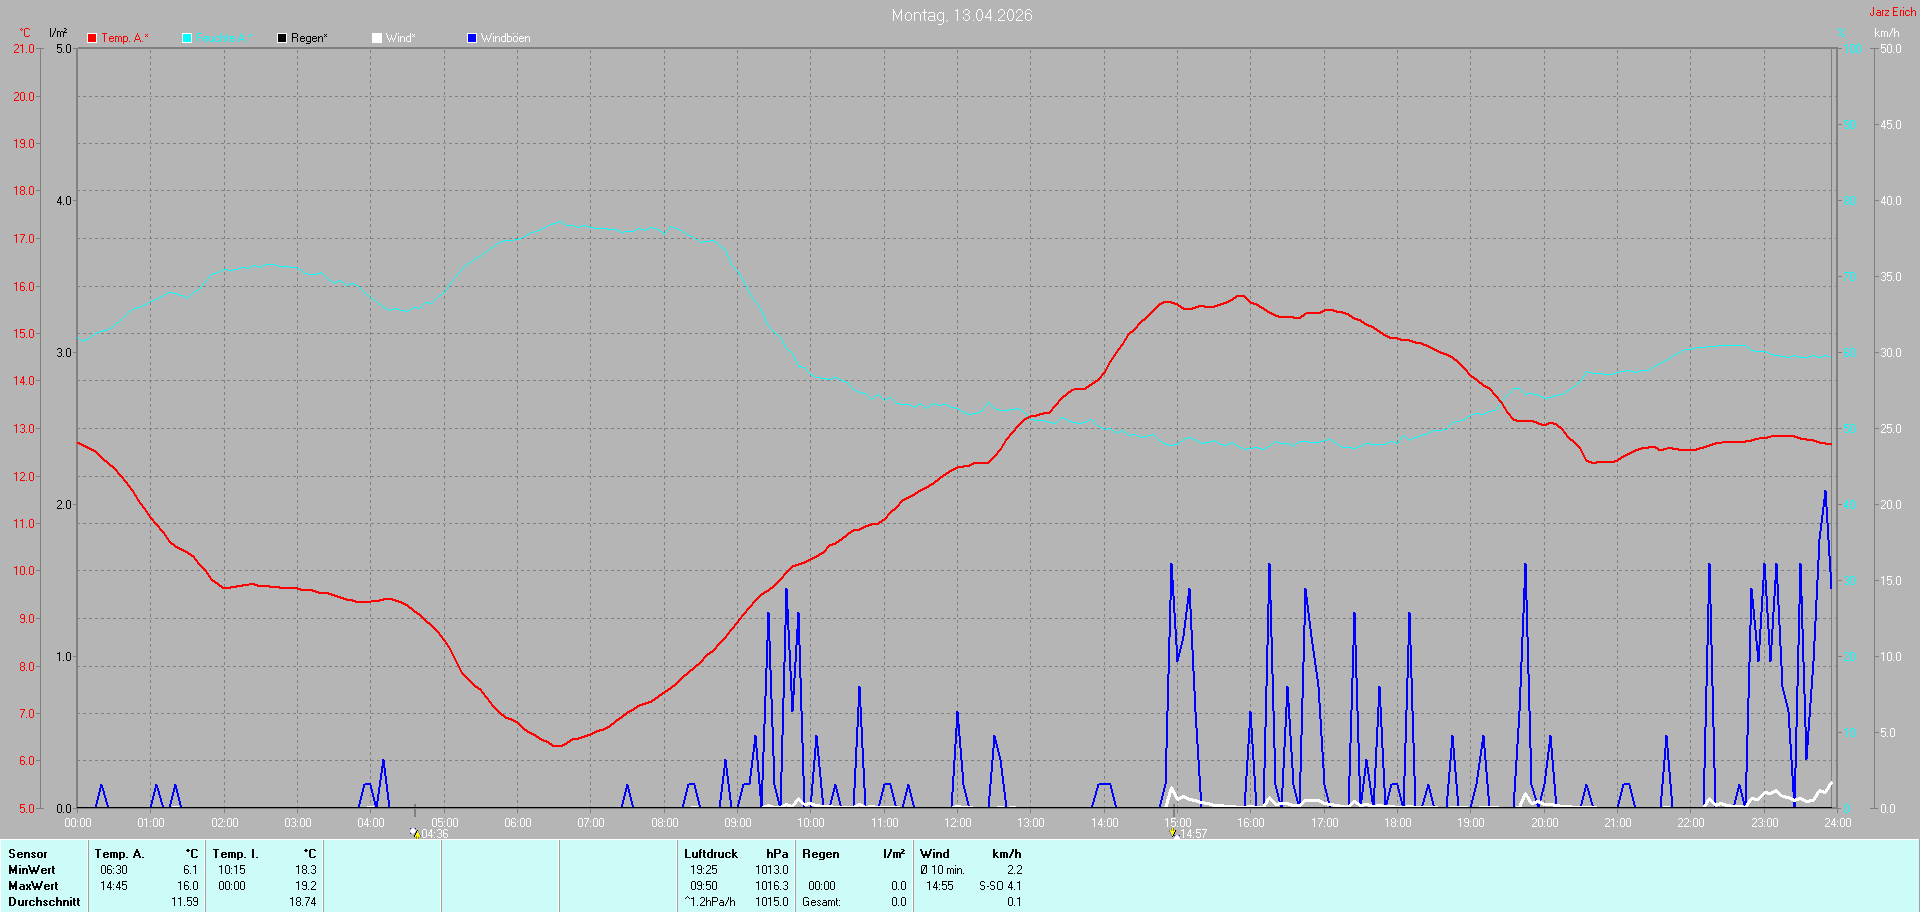The height and width of the screenshot is (912, 1920).
Task: Select the 'MinWert' row label
Action: 32,870
